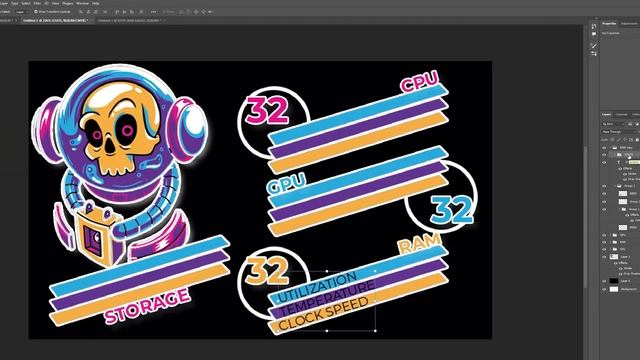Open the History panel icon in dock
The width and height of the screenshot is (640, 360).
tap(594, 26)
